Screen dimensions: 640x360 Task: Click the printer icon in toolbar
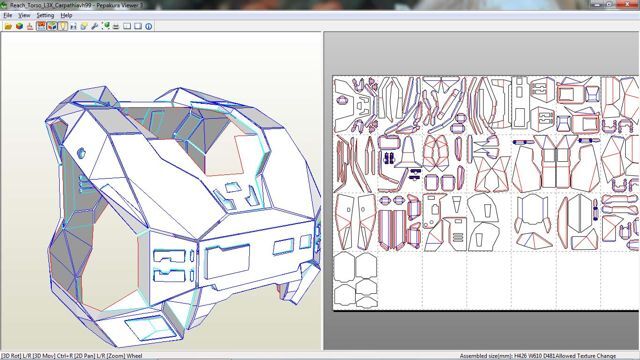116,26
